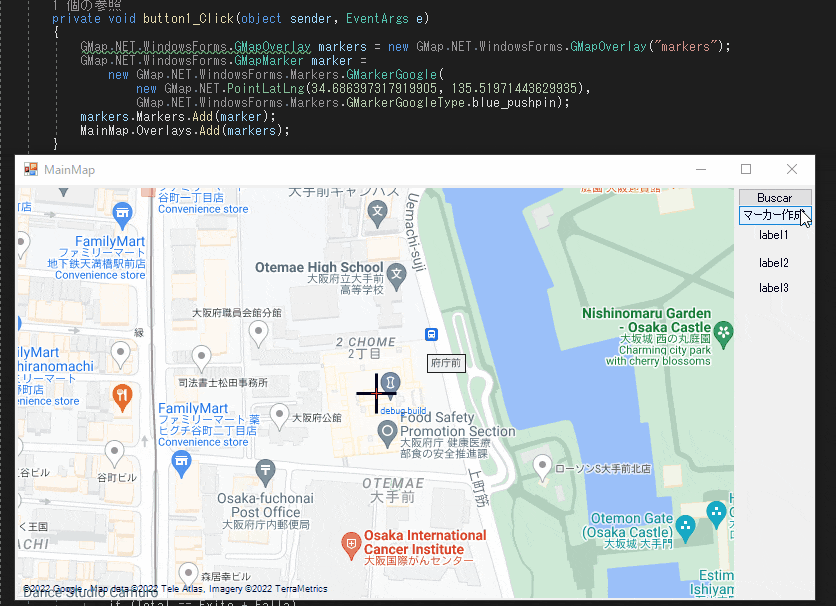Screen dimensions: 836x606
Task: Click the ローソンS大手前北店 map pin
Action: pyautogui.click(x=542, y=468)
